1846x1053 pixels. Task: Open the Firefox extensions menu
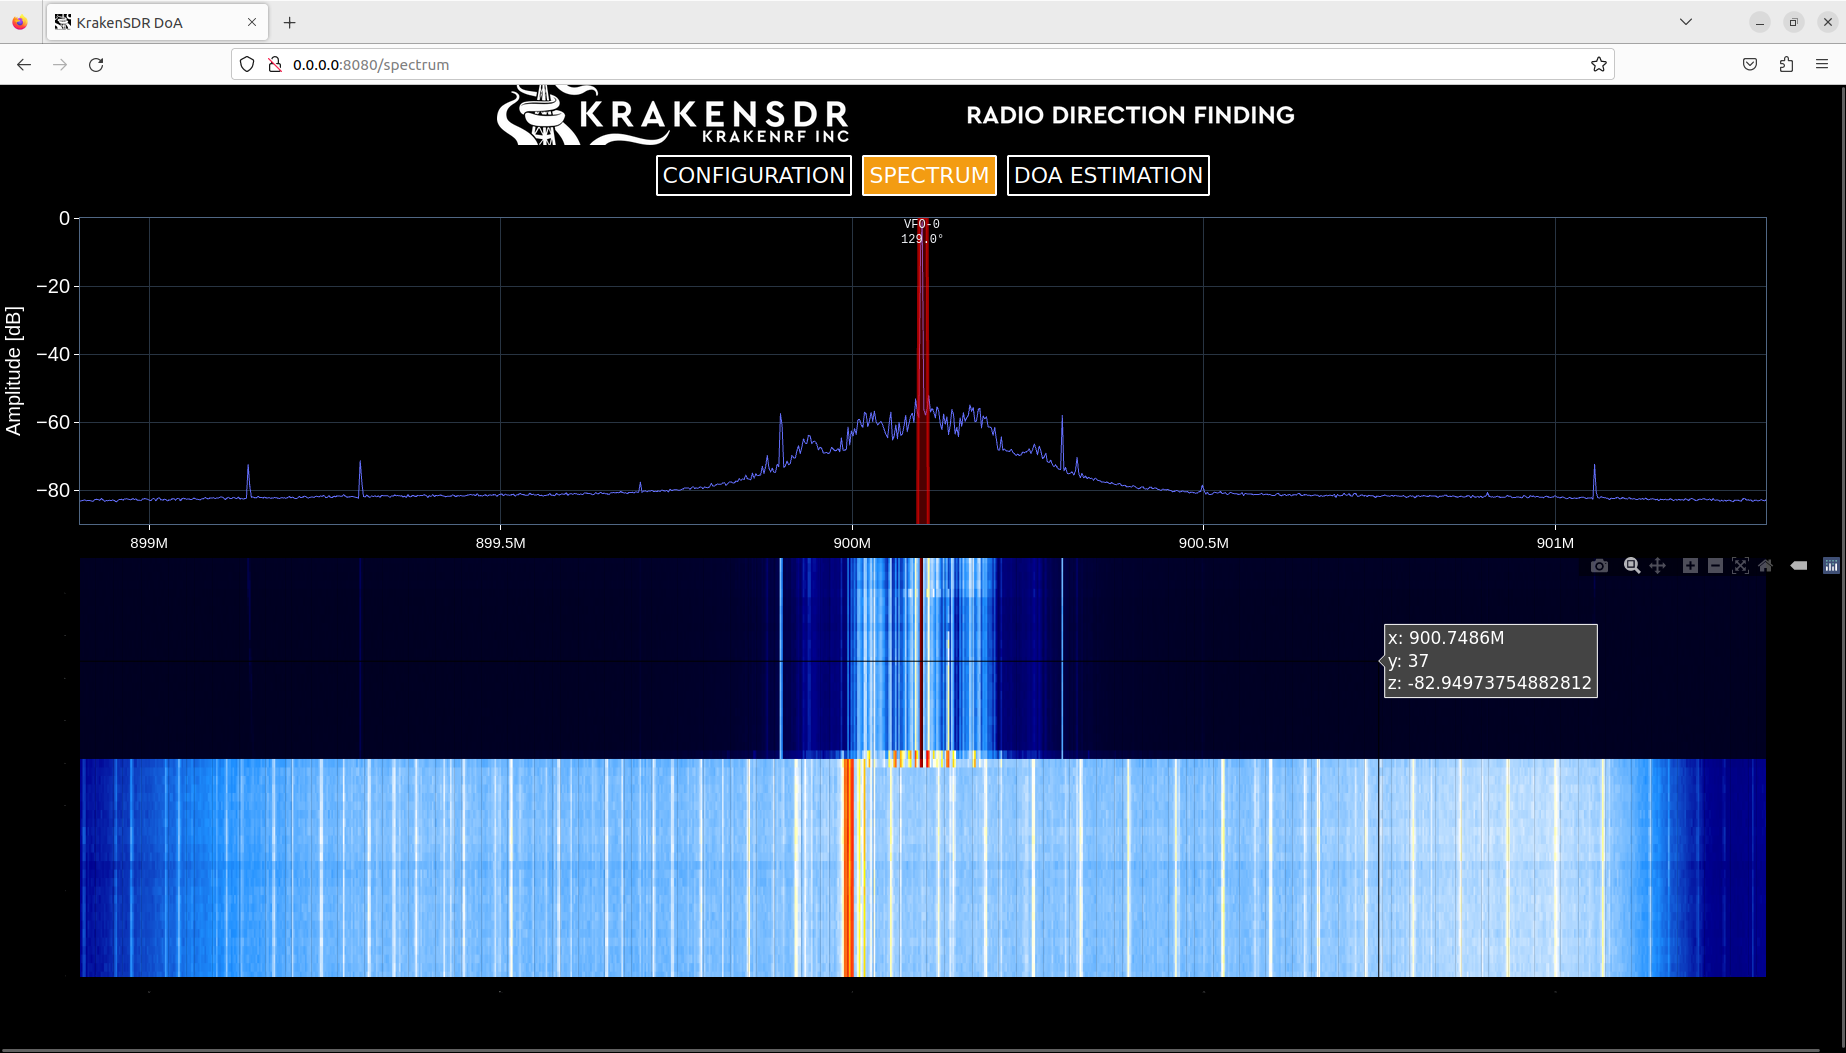(x=1786, y=65)
